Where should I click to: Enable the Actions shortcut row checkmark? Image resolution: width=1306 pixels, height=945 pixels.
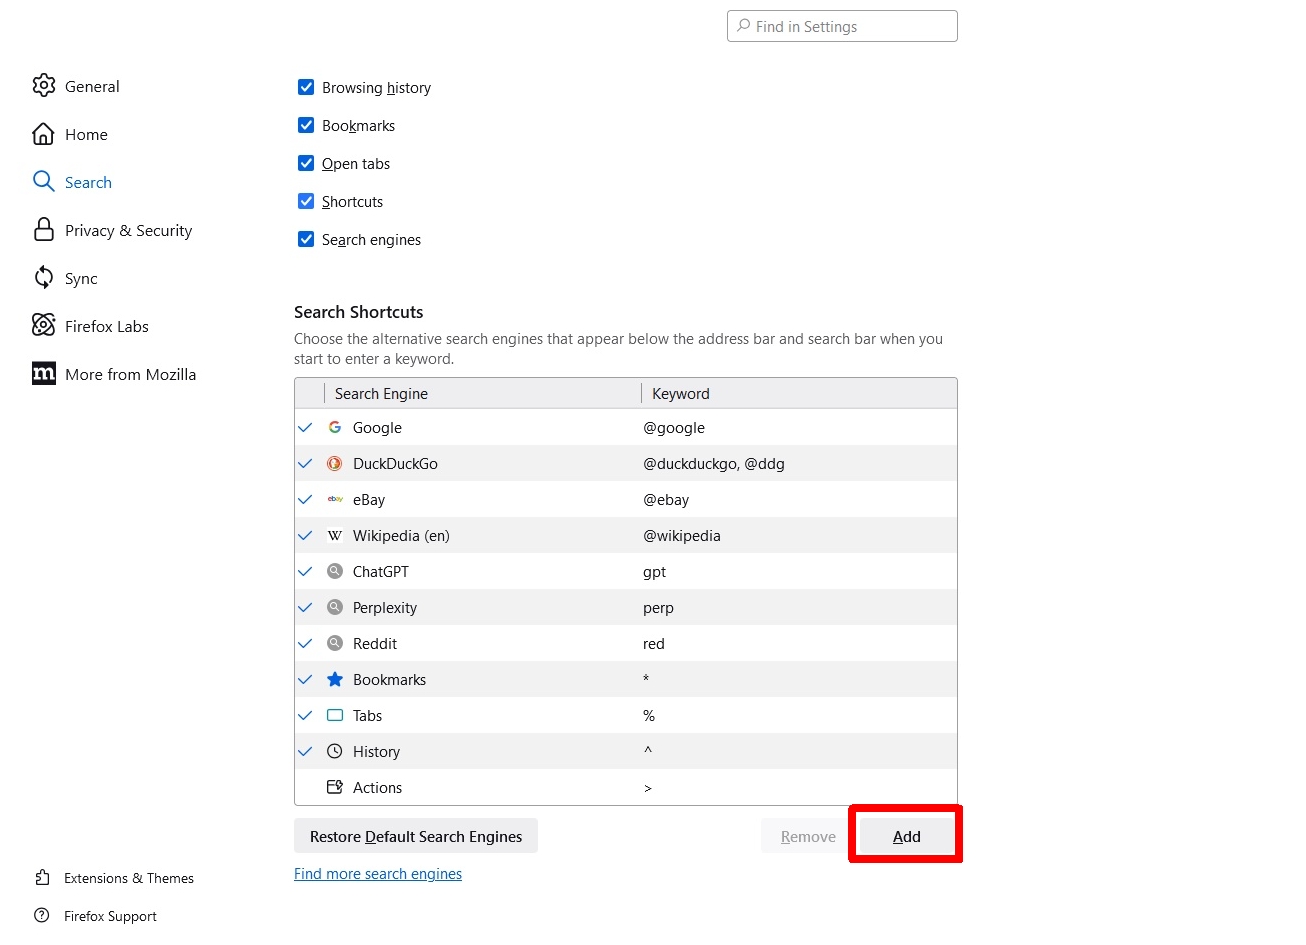(306, 788)
